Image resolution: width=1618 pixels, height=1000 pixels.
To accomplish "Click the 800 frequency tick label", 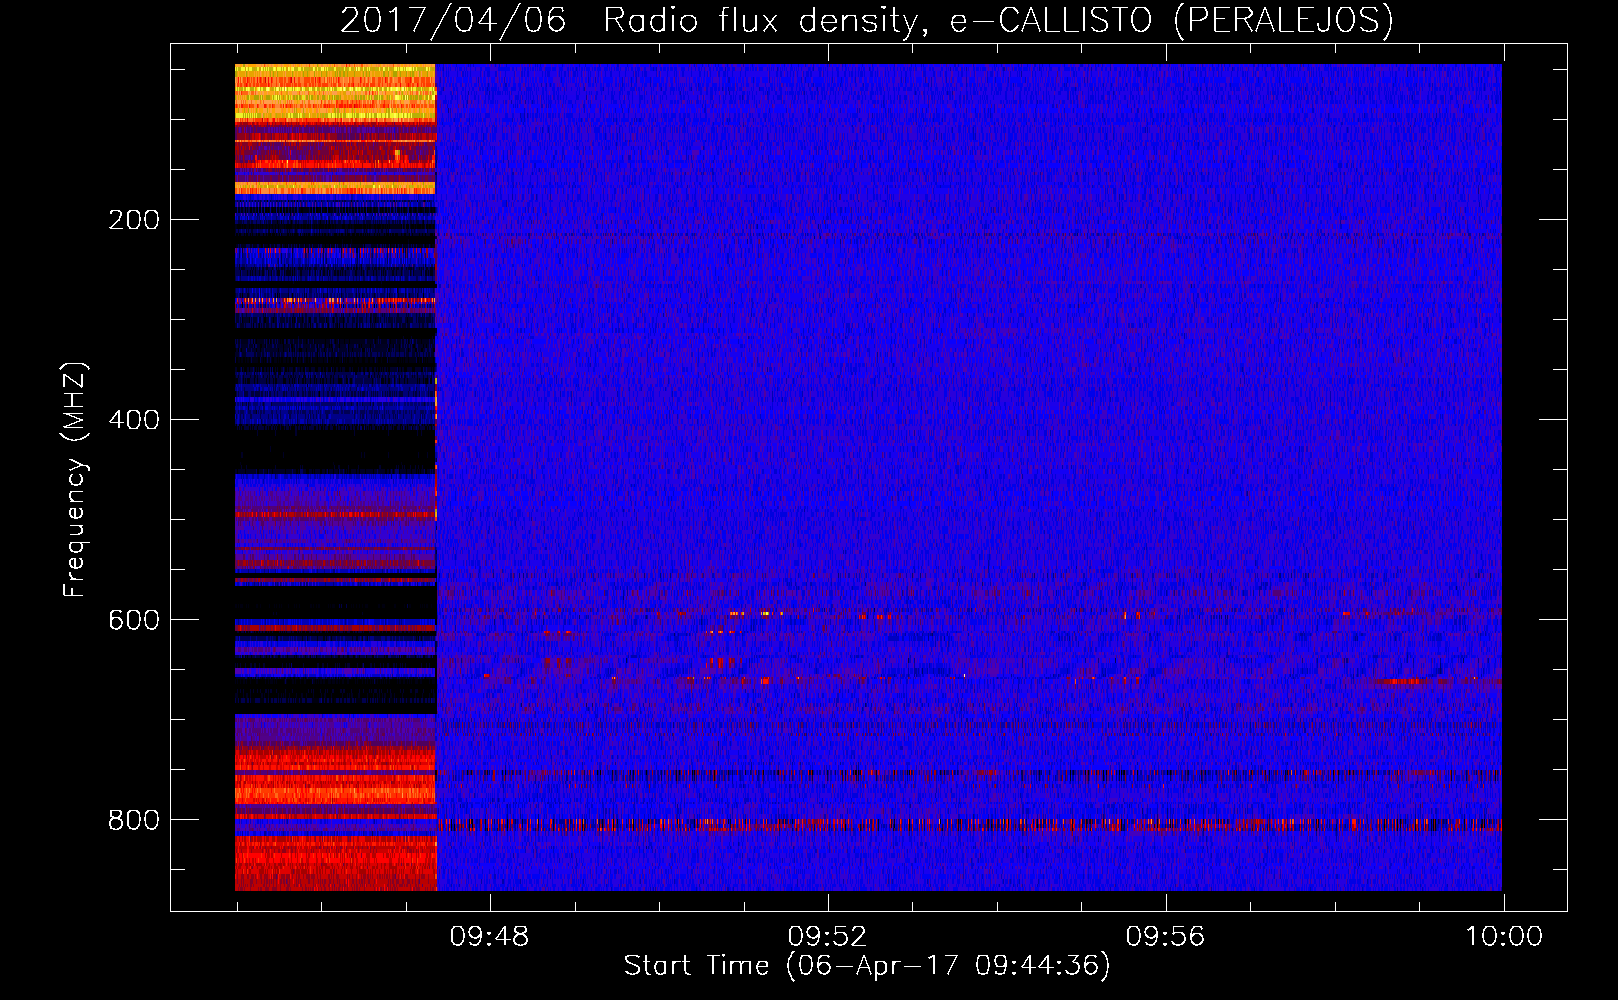I will [134, 820].
